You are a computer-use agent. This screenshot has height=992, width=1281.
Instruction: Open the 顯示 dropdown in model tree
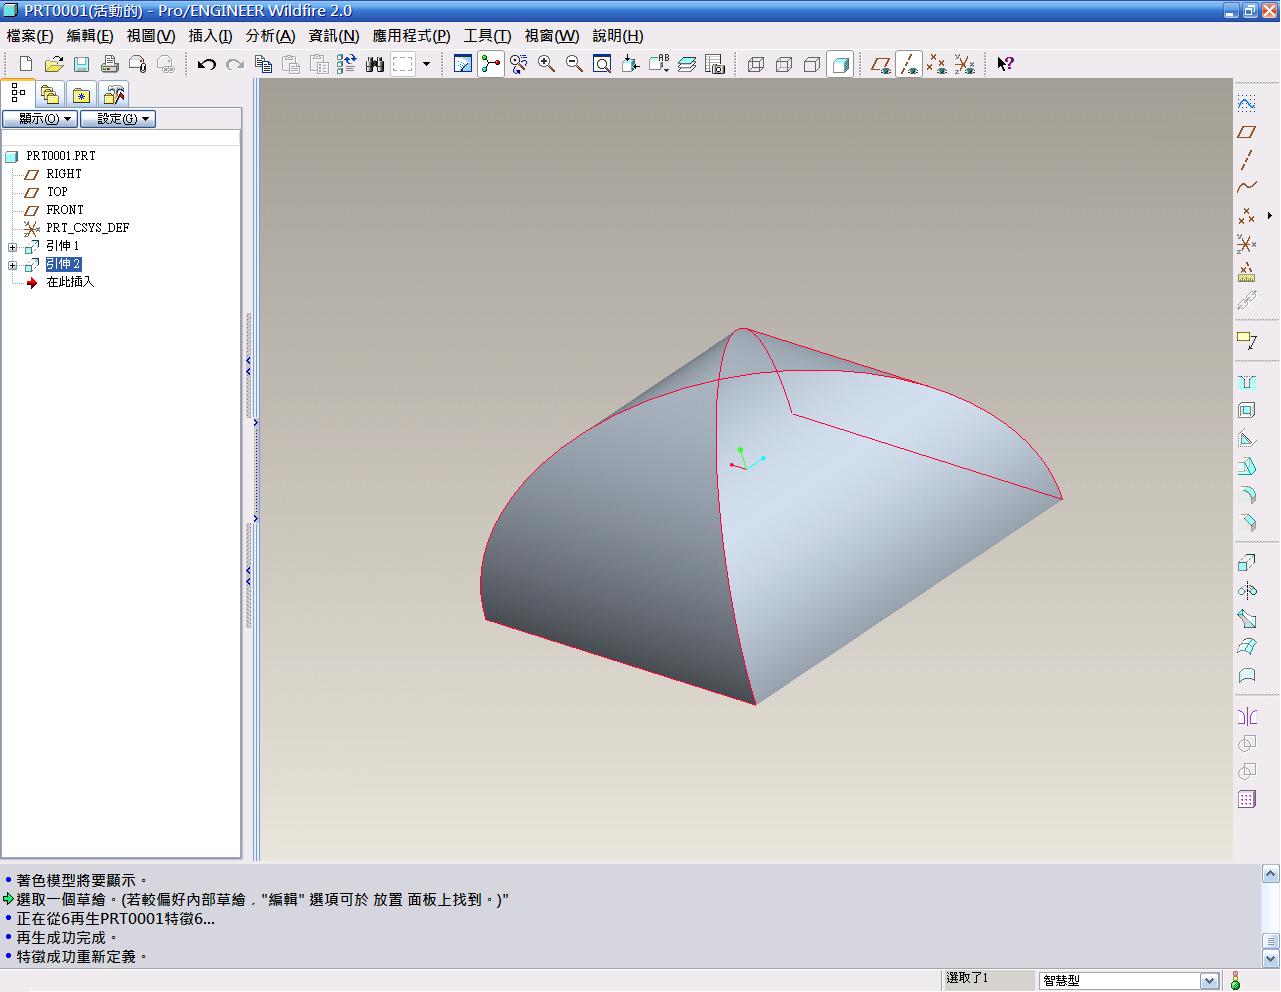[x=40, y=119]
